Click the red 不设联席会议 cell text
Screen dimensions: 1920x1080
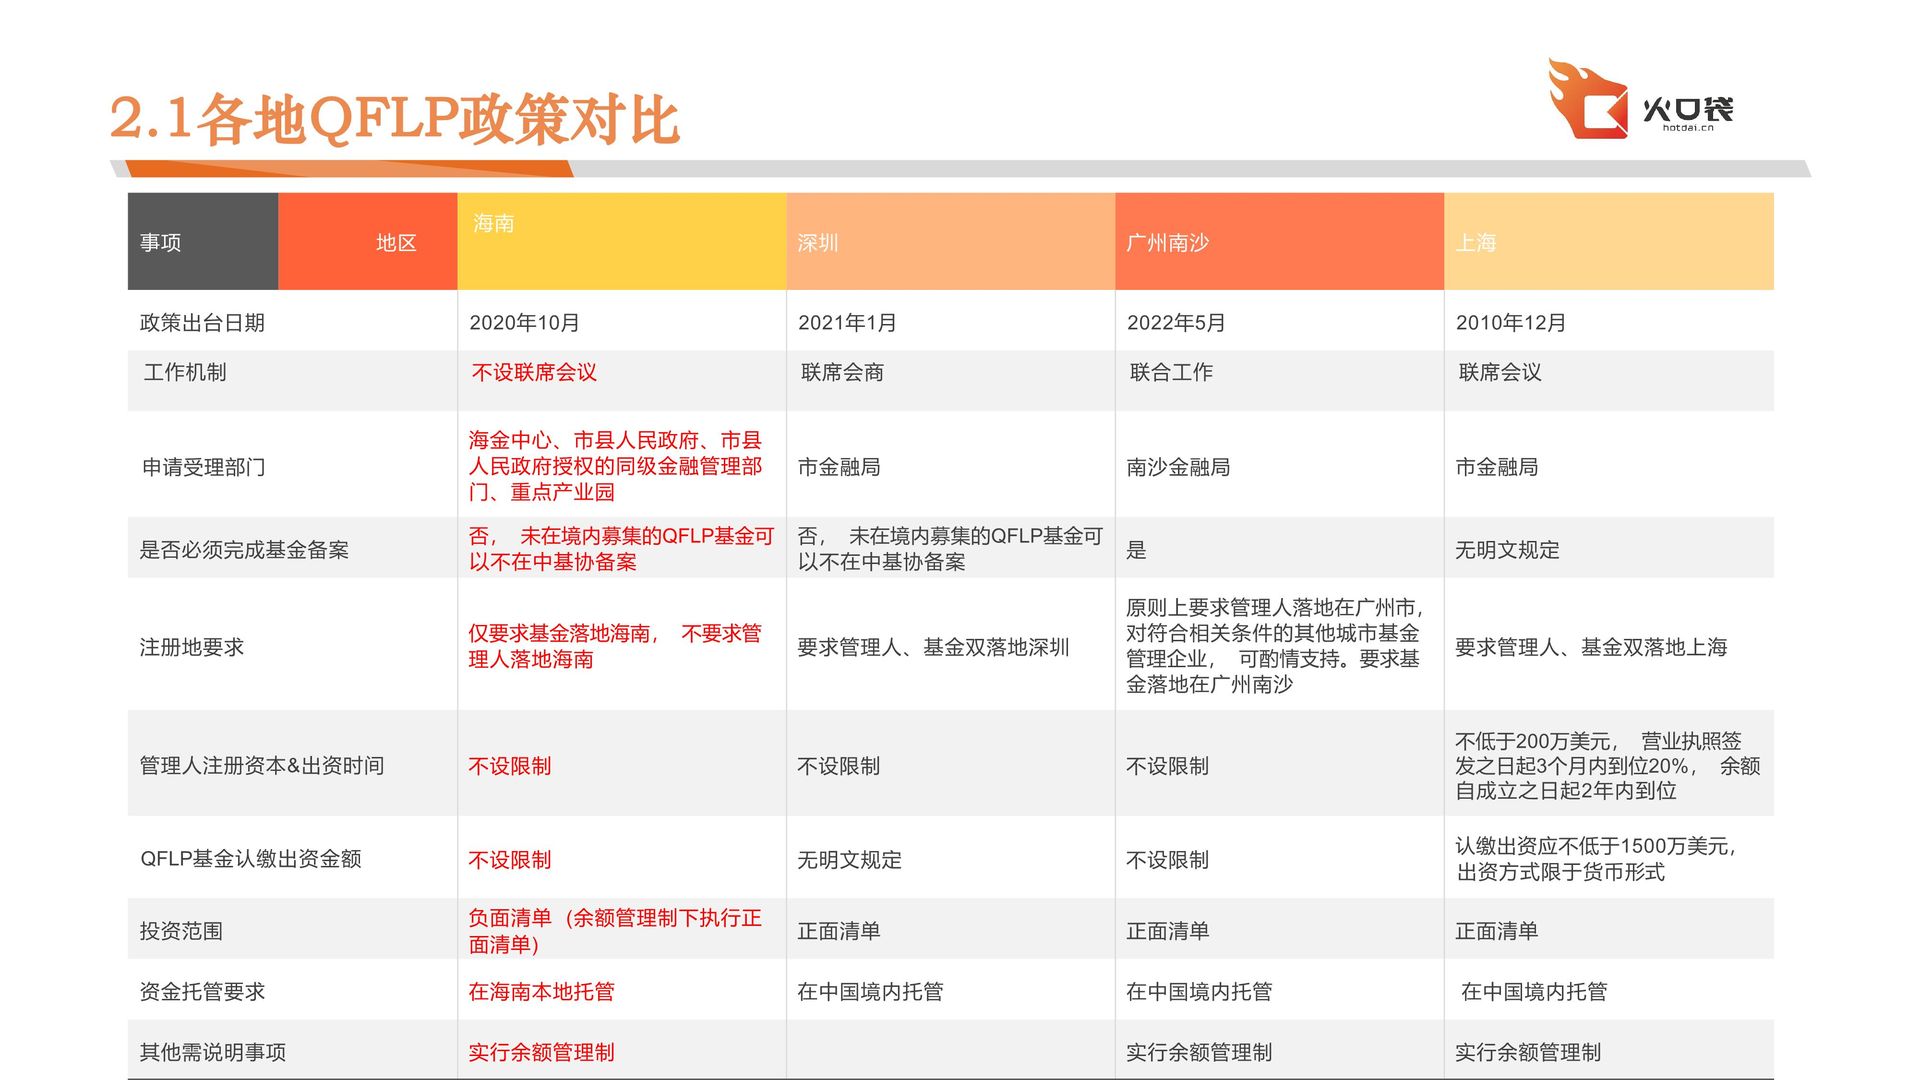tap(534, 373)
